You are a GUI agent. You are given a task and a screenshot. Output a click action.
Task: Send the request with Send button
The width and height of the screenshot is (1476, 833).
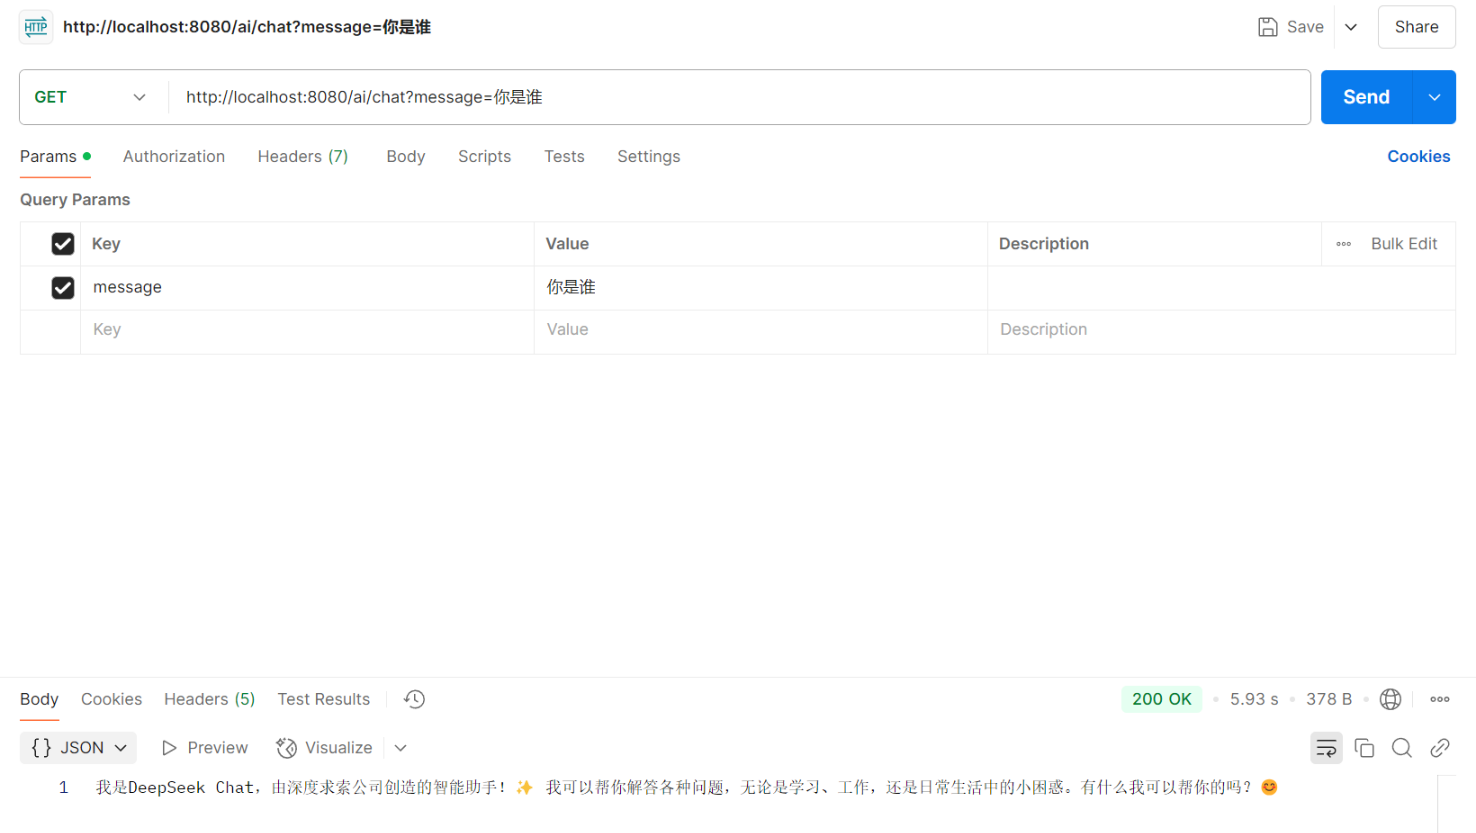(1366, 97)
